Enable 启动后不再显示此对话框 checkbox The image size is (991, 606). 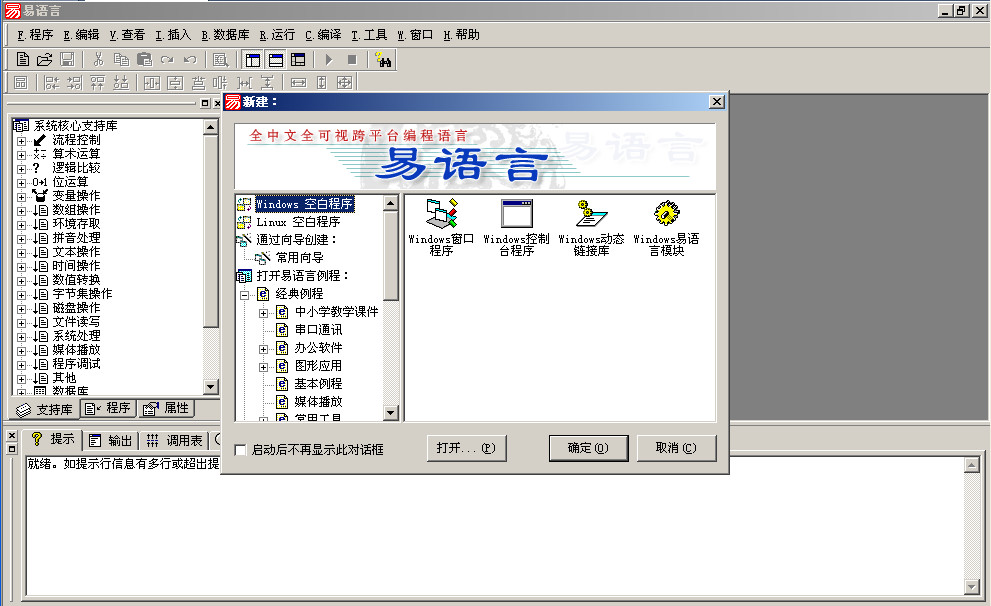(239, 450)
